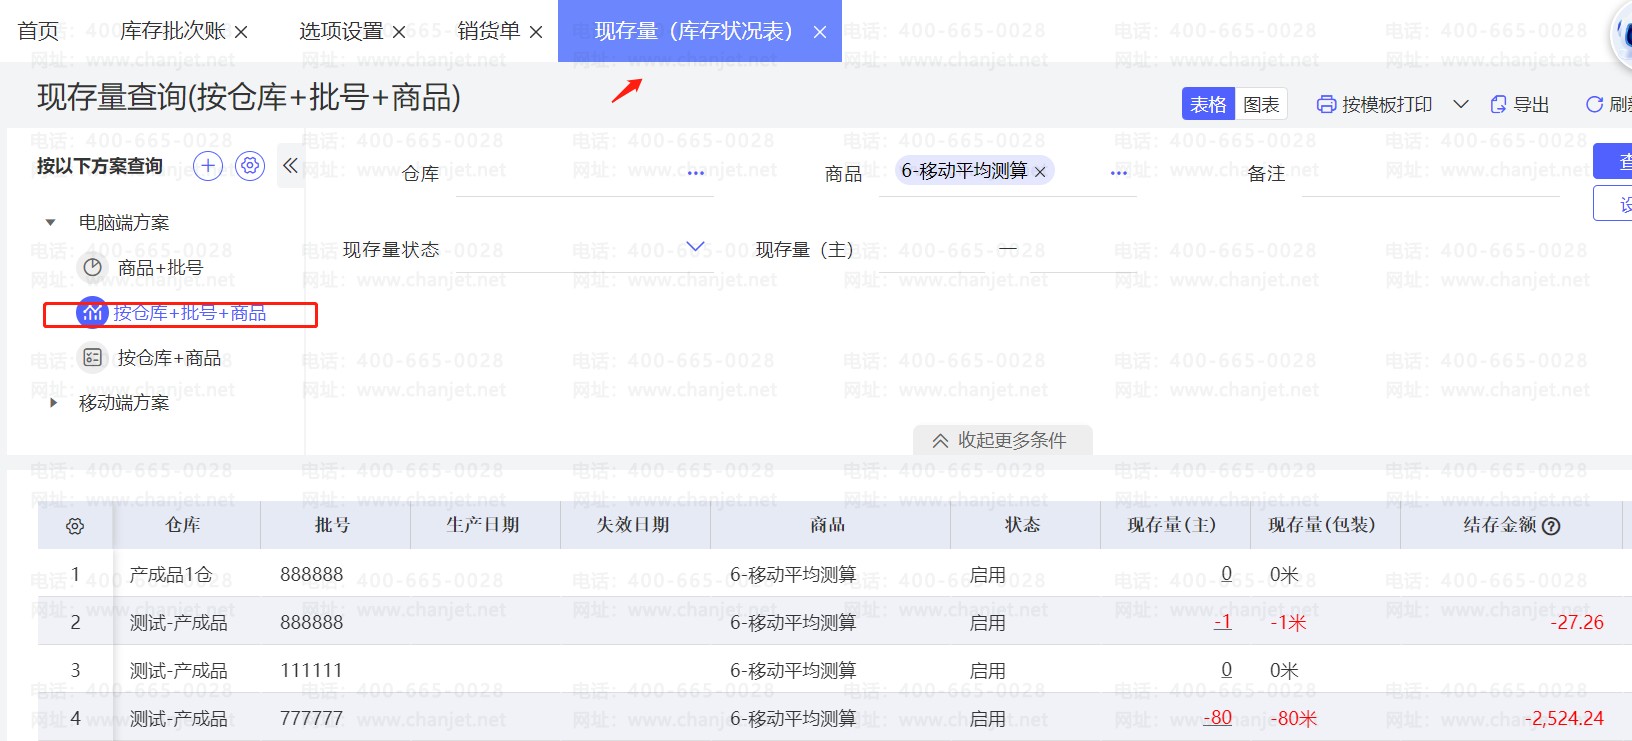
Task: Remove the 6-移动平均测算 filter chip
Action: pyautogui.click(x=1040, y=172)
